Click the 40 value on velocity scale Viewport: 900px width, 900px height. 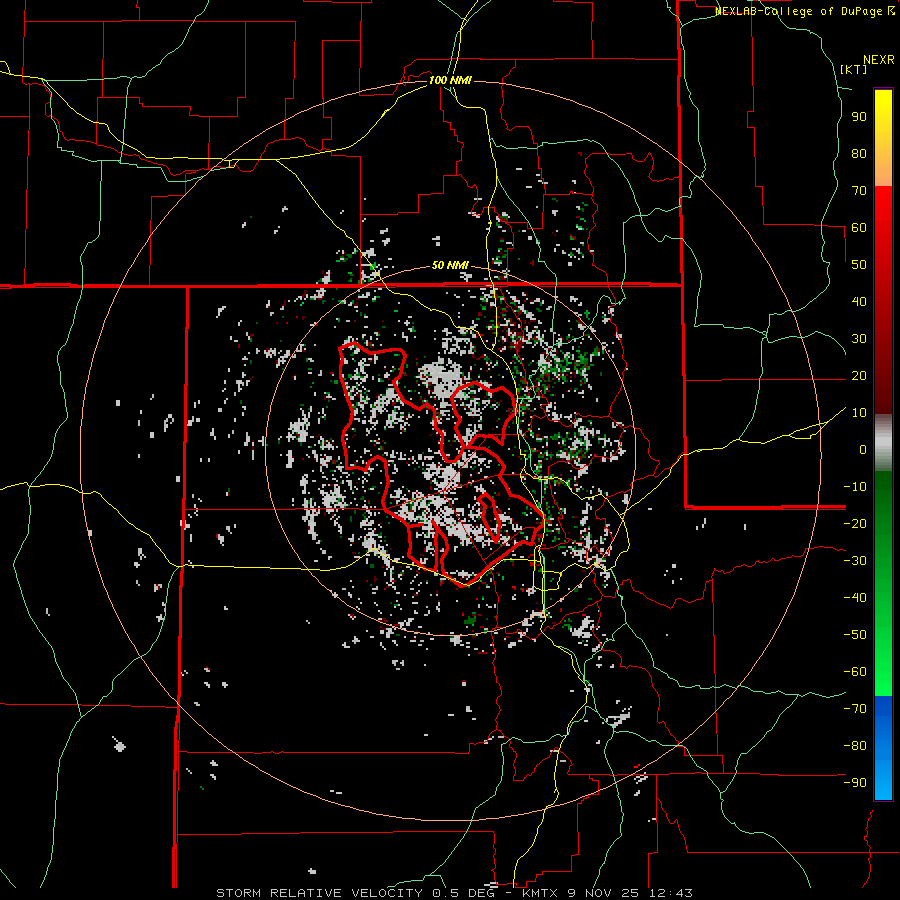click(x=859, y=301)
